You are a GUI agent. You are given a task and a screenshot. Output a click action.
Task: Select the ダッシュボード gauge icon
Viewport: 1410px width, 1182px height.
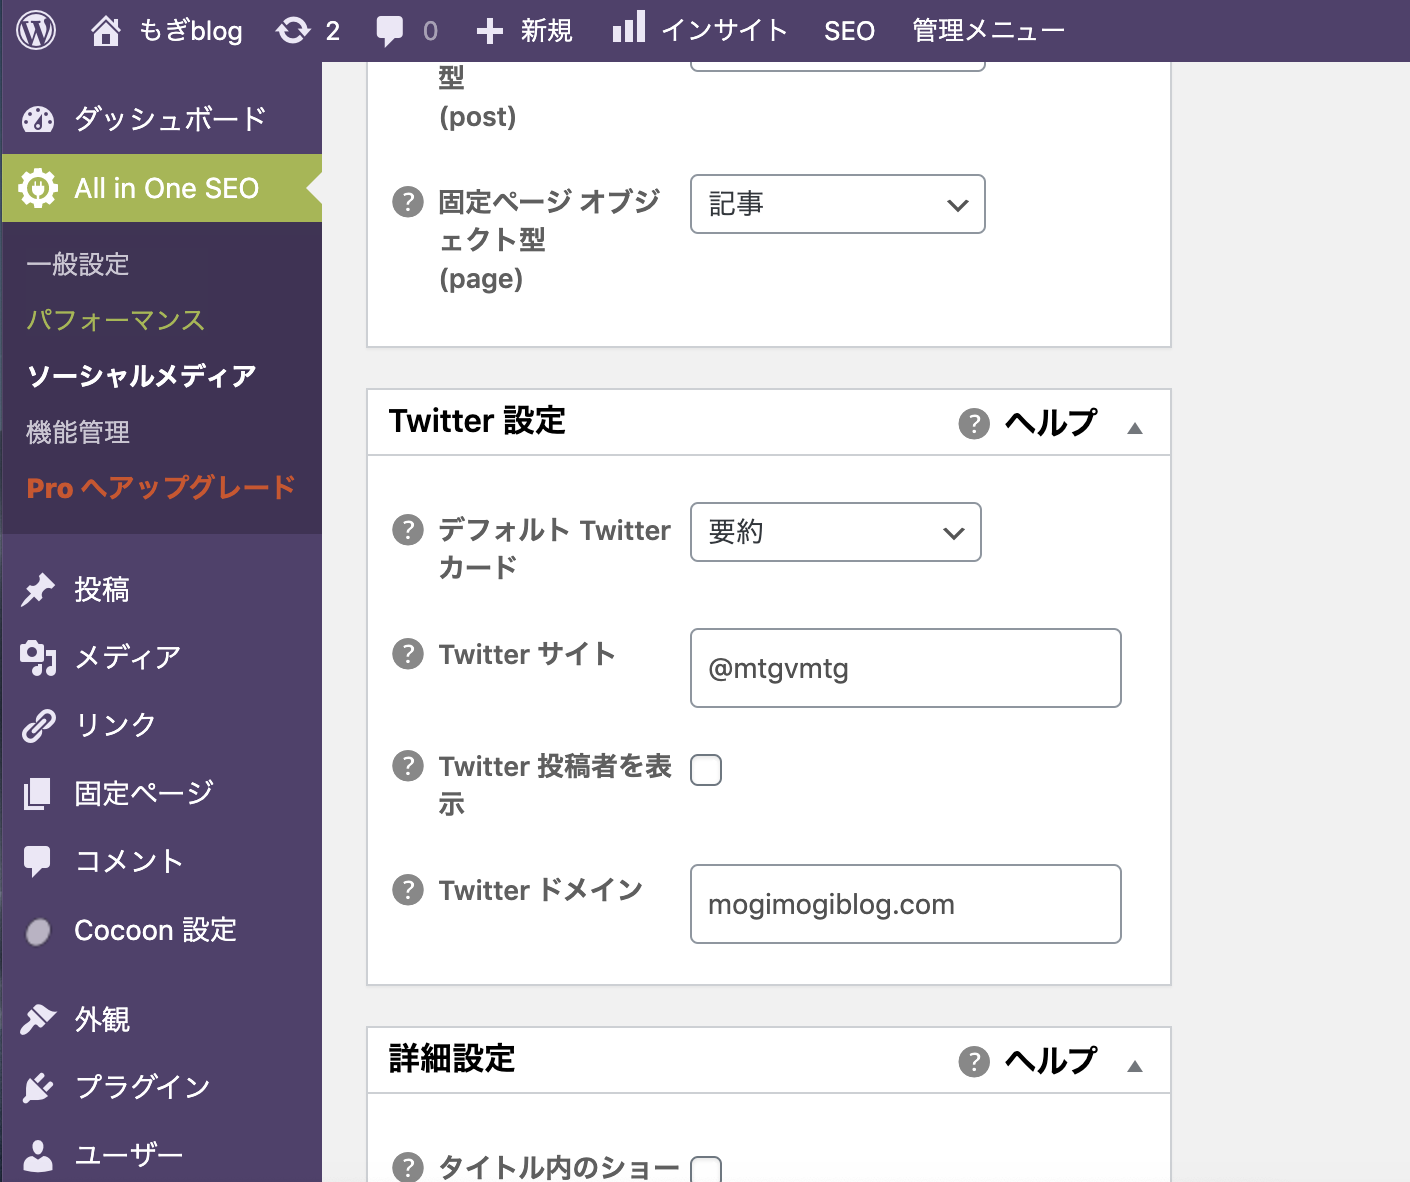click(38, 119)
